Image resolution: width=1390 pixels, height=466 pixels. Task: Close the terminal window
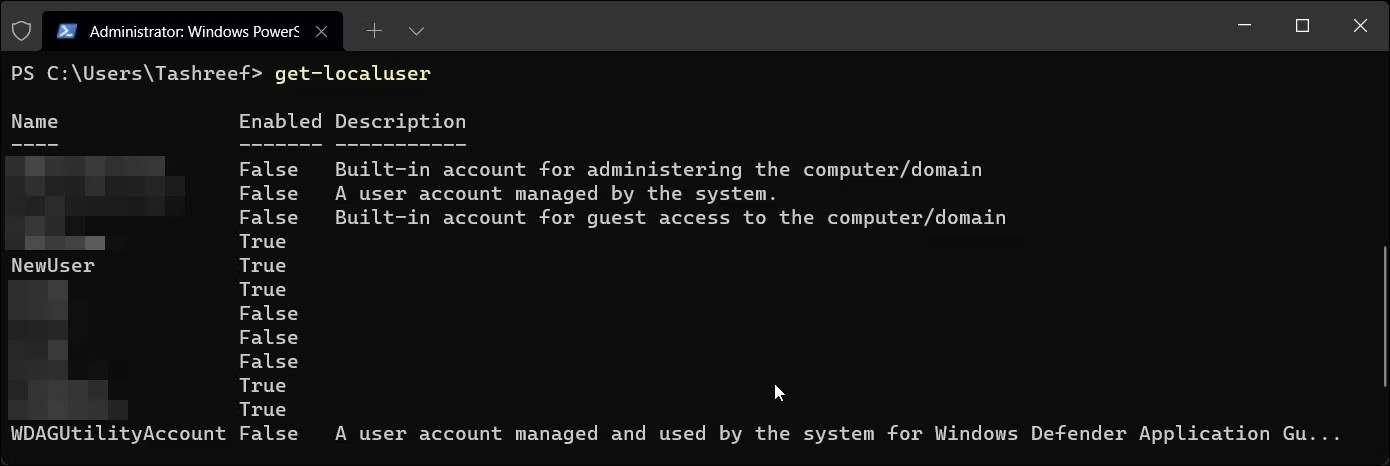[1360, 26]
